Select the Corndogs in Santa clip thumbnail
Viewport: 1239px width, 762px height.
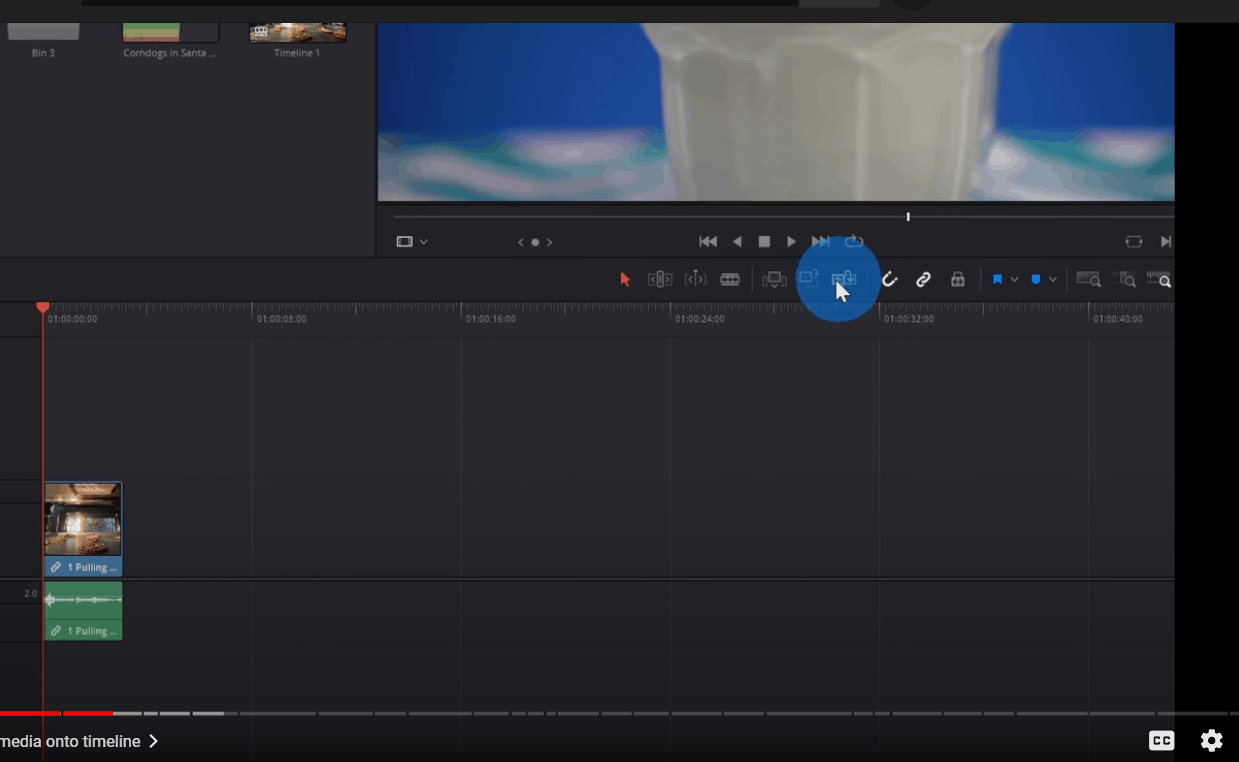(x=170, y=32)
